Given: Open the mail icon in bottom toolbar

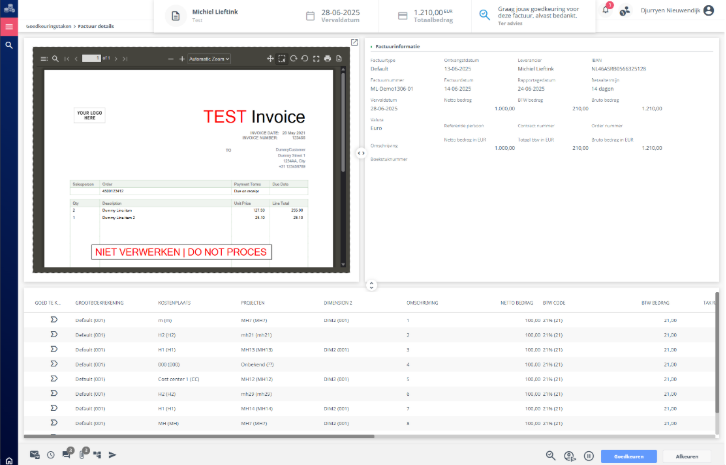Looking at the screenshot, I should tap(35, 455).
